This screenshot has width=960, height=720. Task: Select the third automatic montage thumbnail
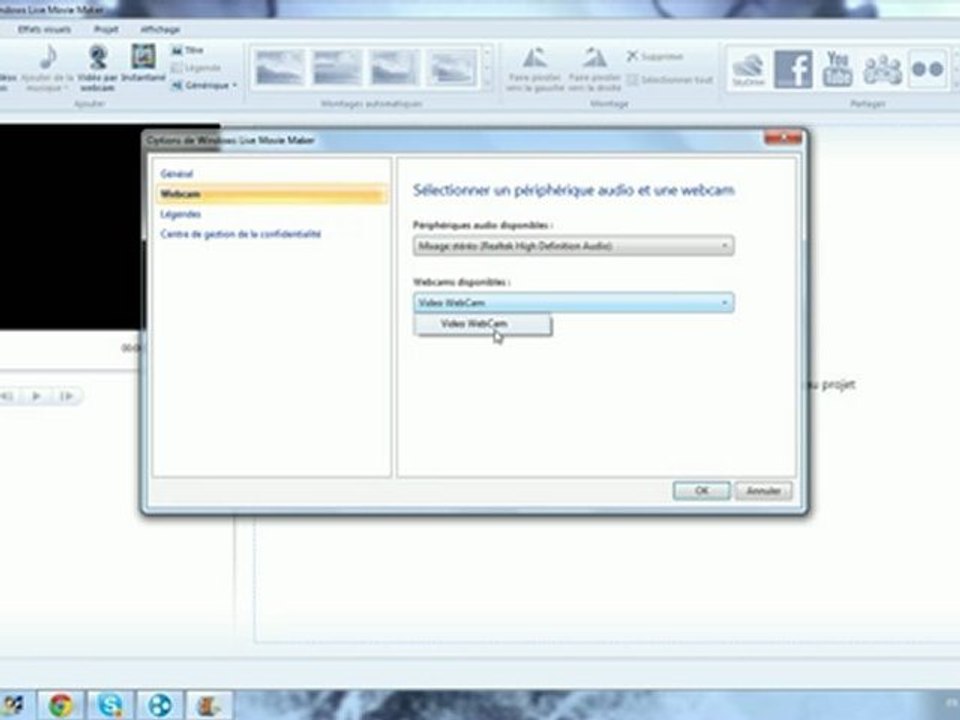[395, 67]
